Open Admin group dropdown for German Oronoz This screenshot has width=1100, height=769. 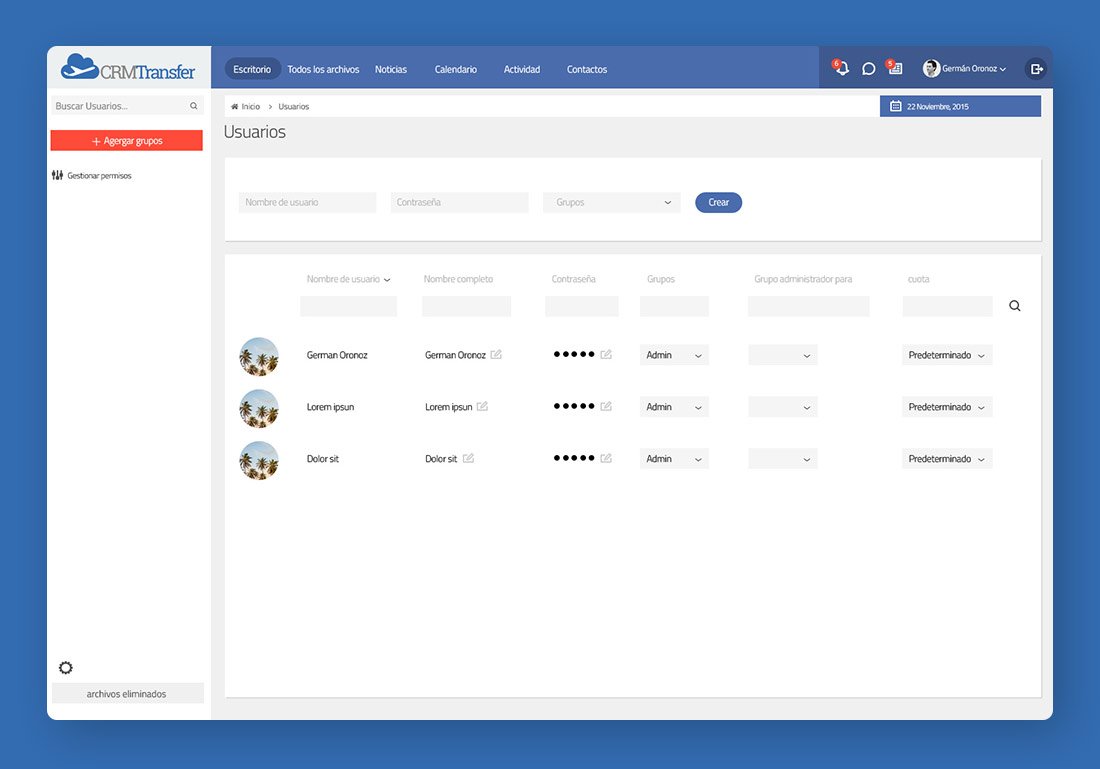[x=674, y=355]
